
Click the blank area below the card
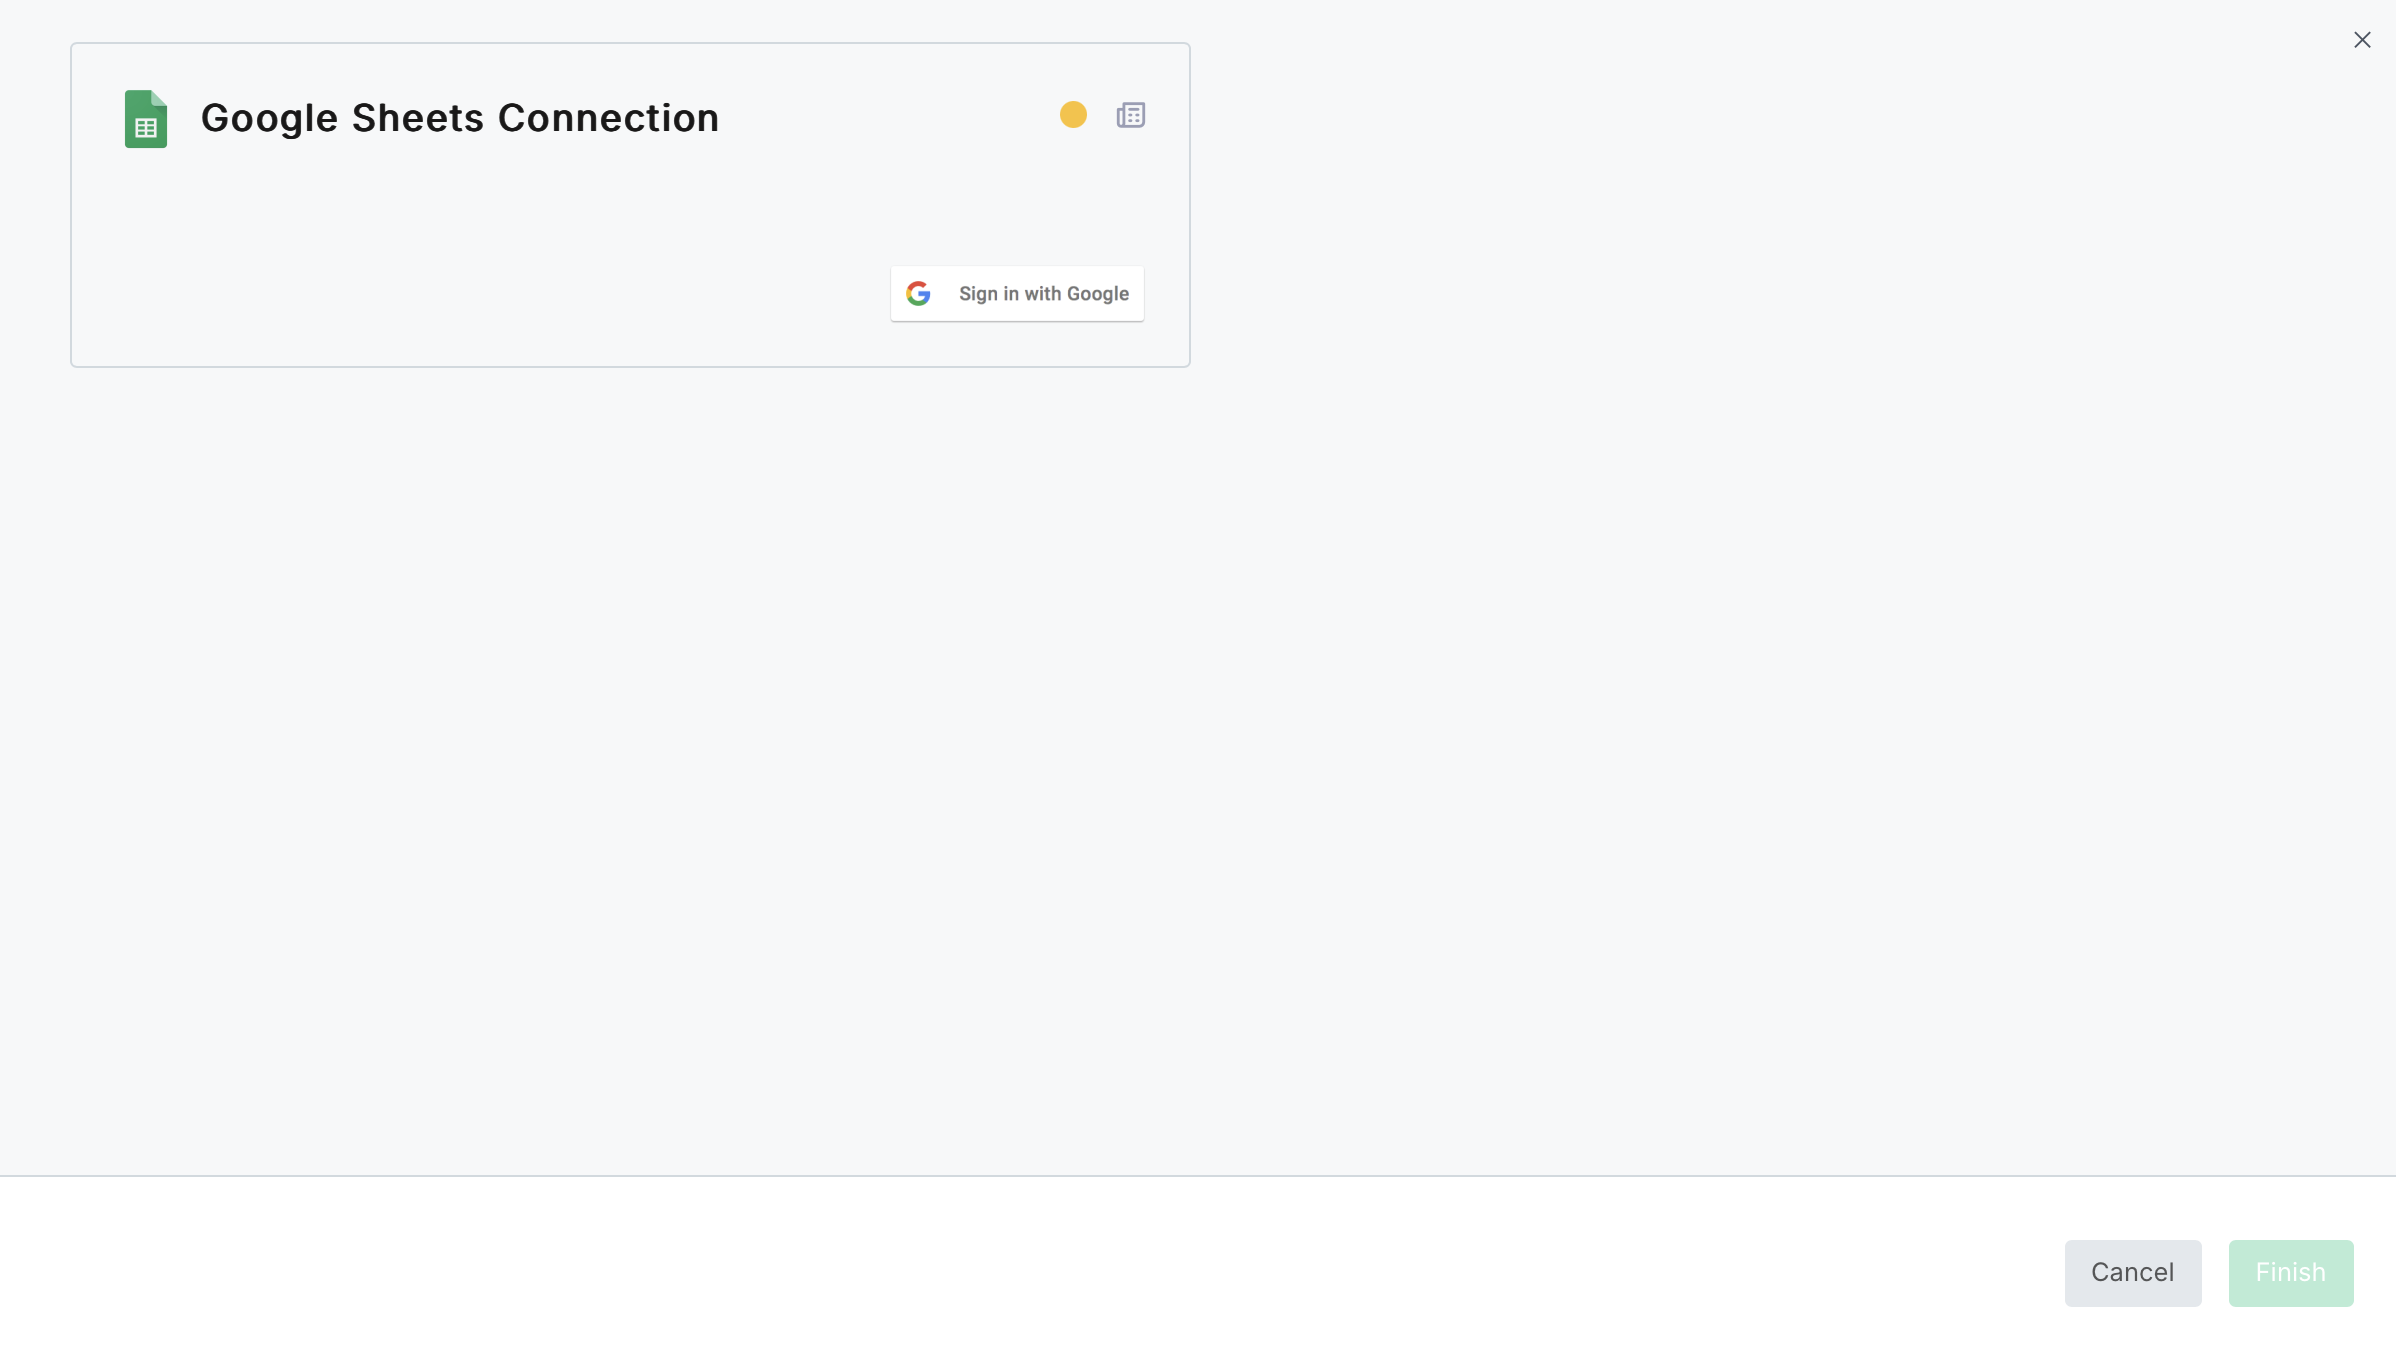click(x=630, y=700)
